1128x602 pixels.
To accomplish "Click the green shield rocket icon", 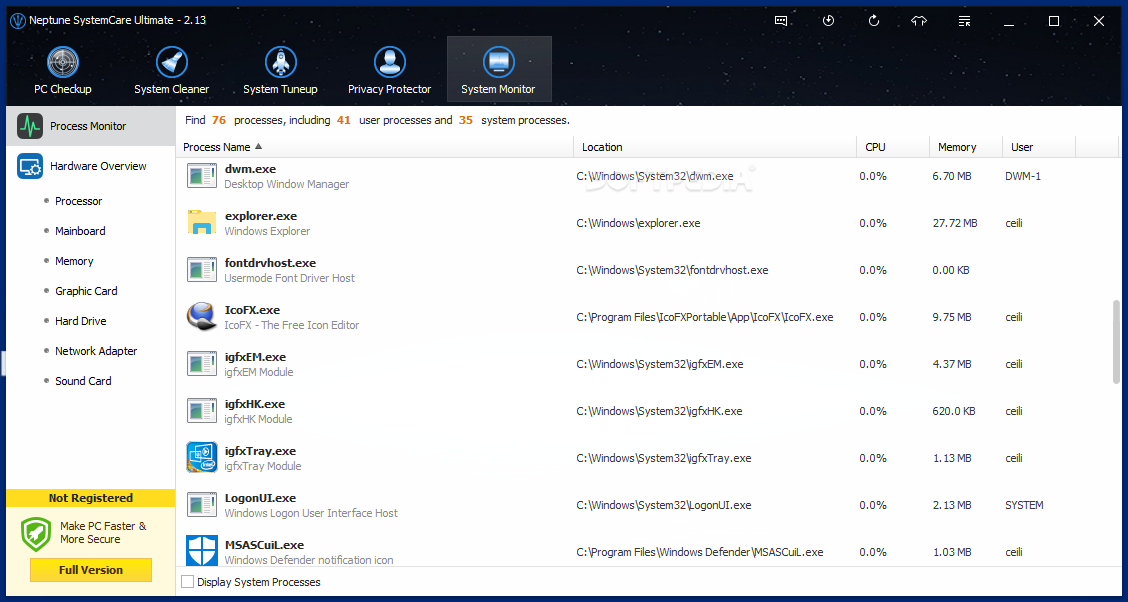I will (x=36, y=534).
